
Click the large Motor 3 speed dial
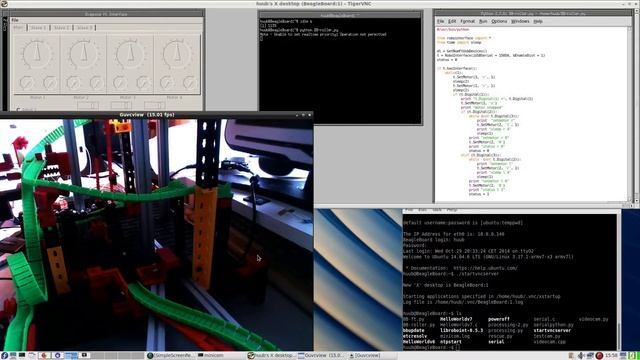(130, 54)
